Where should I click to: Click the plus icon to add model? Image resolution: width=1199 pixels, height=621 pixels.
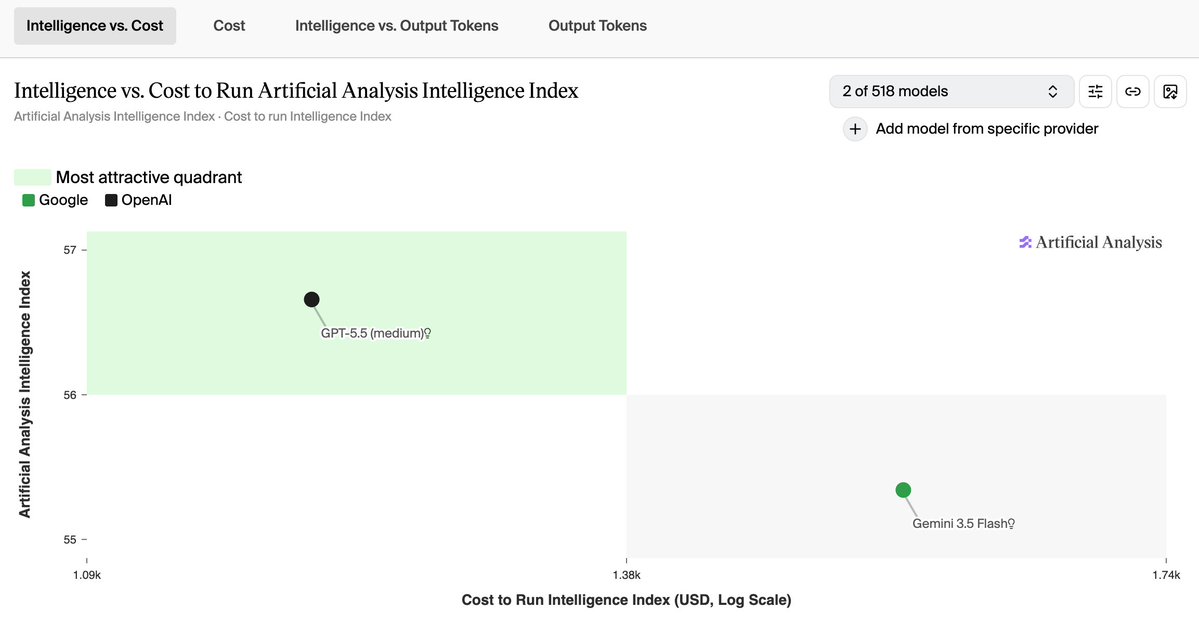(x=855, y=129)
